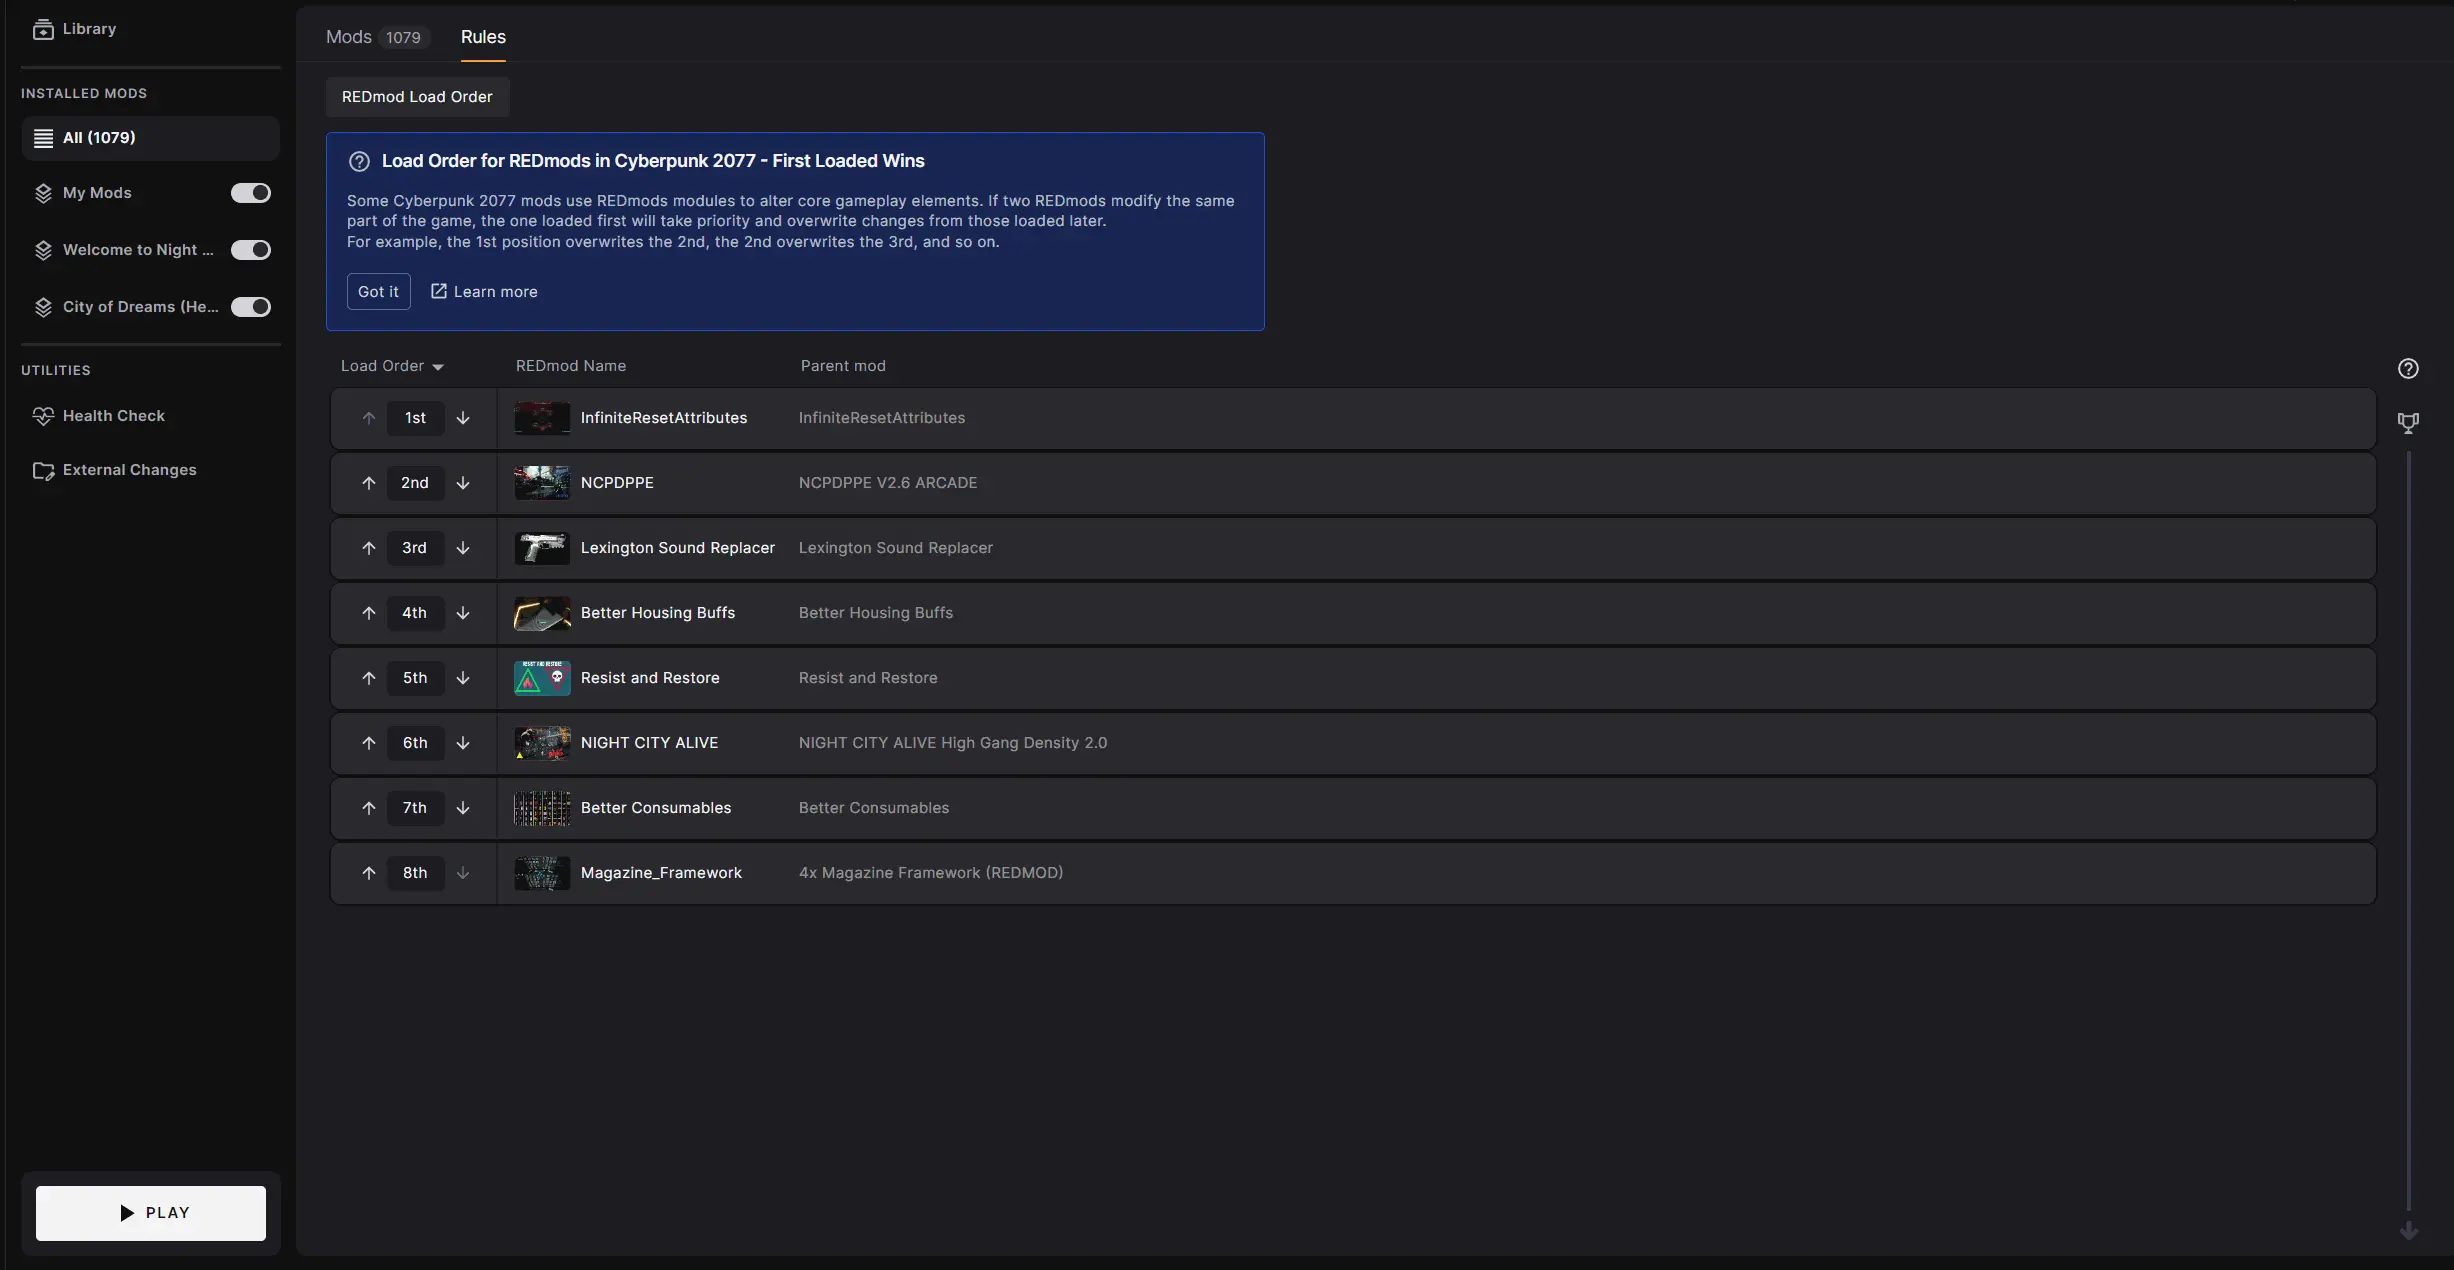The image size is (2454, 1270).
Task: Move NCPDPPE up in load order
Action: point(369,483)
